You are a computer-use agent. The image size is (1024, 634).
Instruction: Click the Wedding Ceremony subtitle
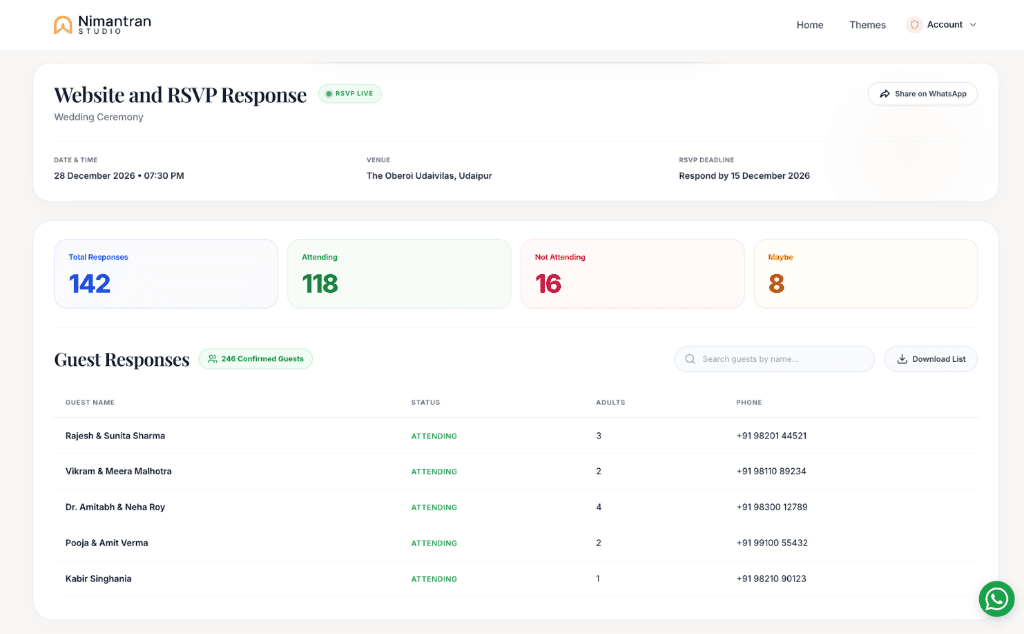(x=99, y=117)
